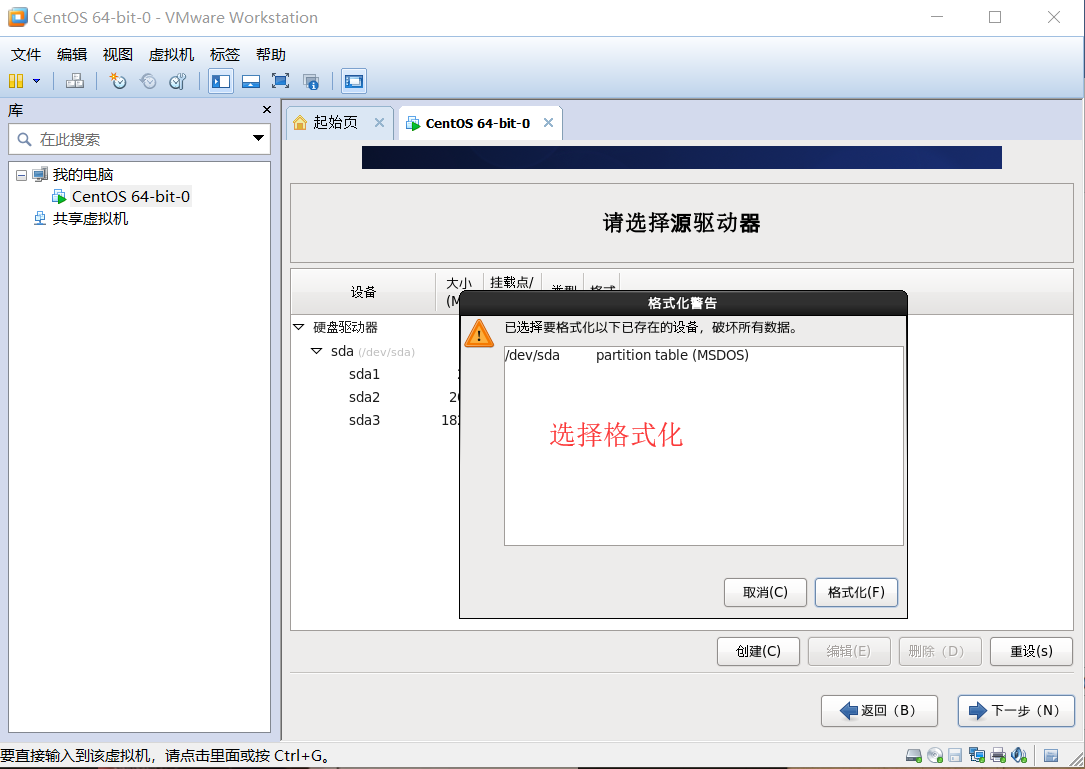The height and width of the screenshot is (769, 1085).
Task: Click the 删除(D) button
Action: tap(940, 651)
